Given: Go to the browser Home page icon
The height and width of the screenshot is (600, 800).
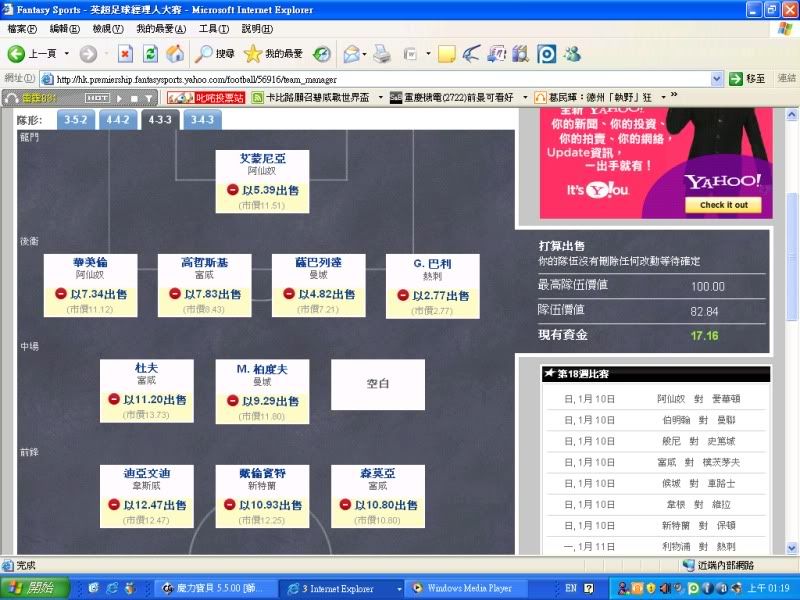Looking at the screenshot, I should (175, 54).
